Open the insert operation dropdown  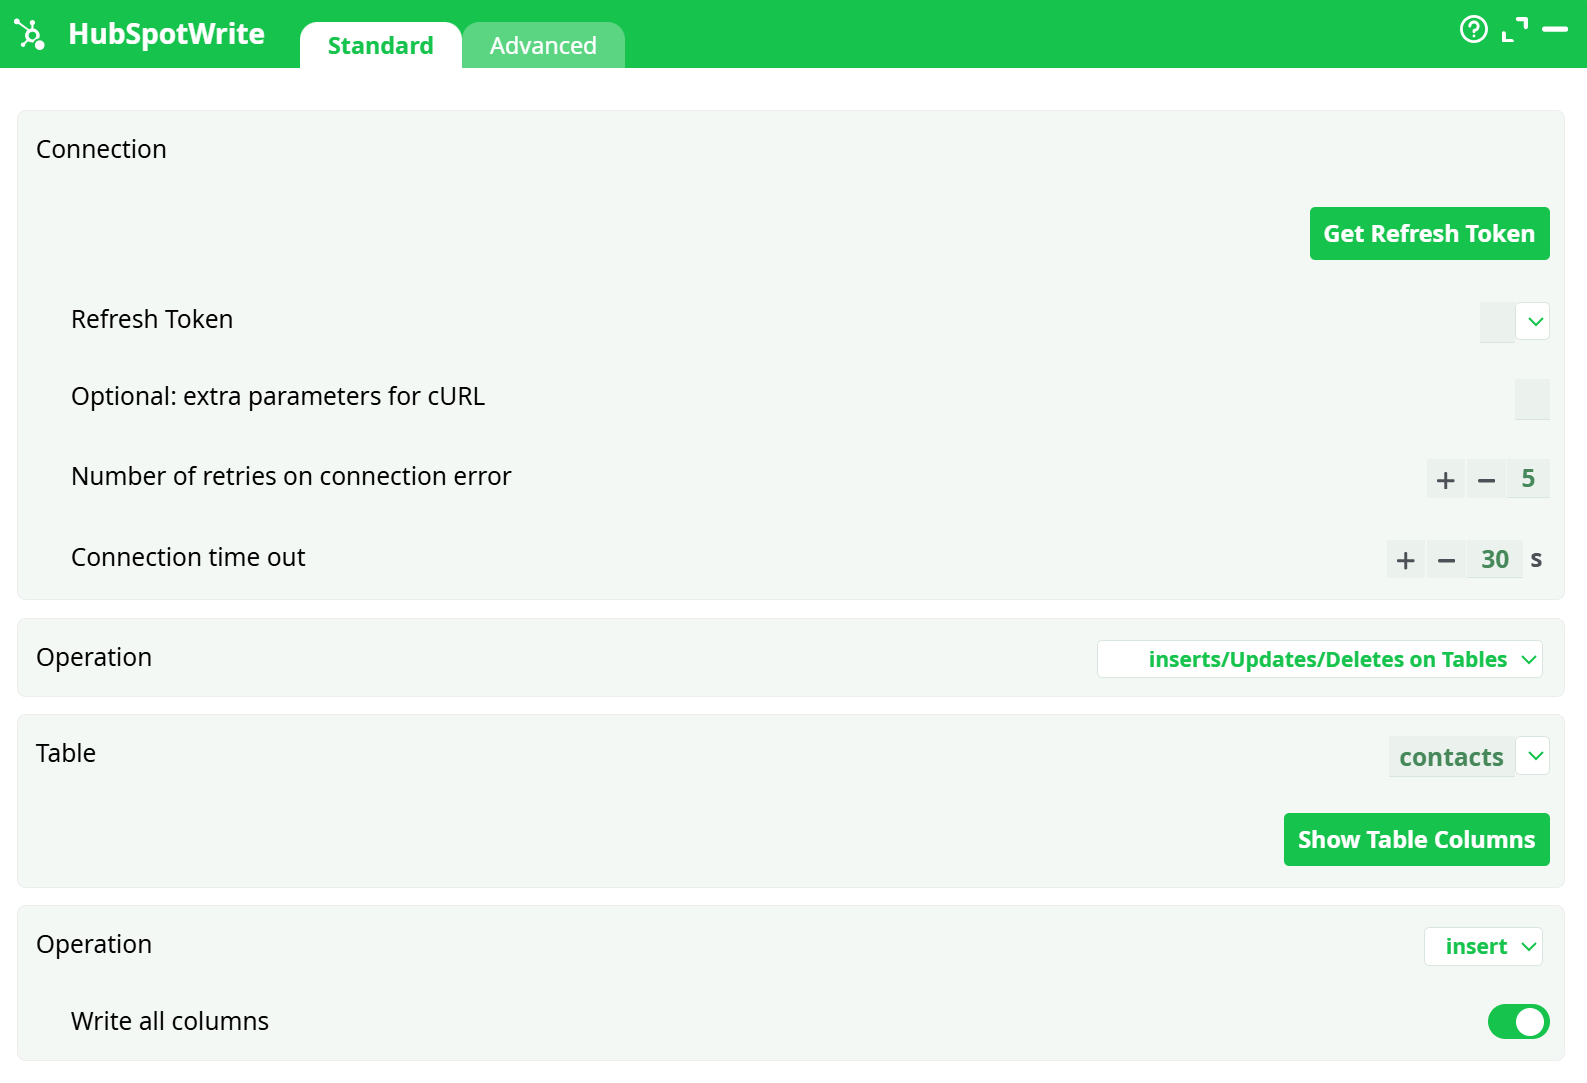click(x=1483, y=946)
